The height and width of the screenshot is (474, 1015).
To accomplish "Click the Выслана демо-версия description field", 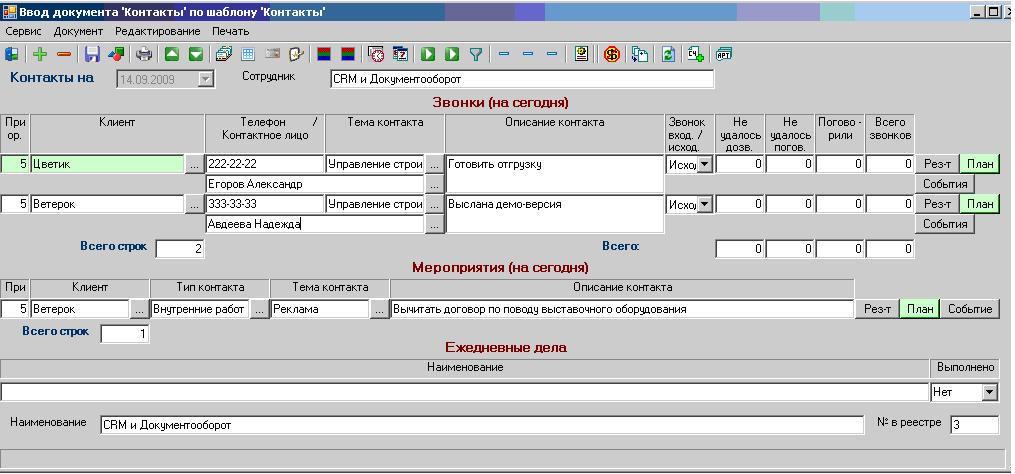I will (x=555, y=214).
